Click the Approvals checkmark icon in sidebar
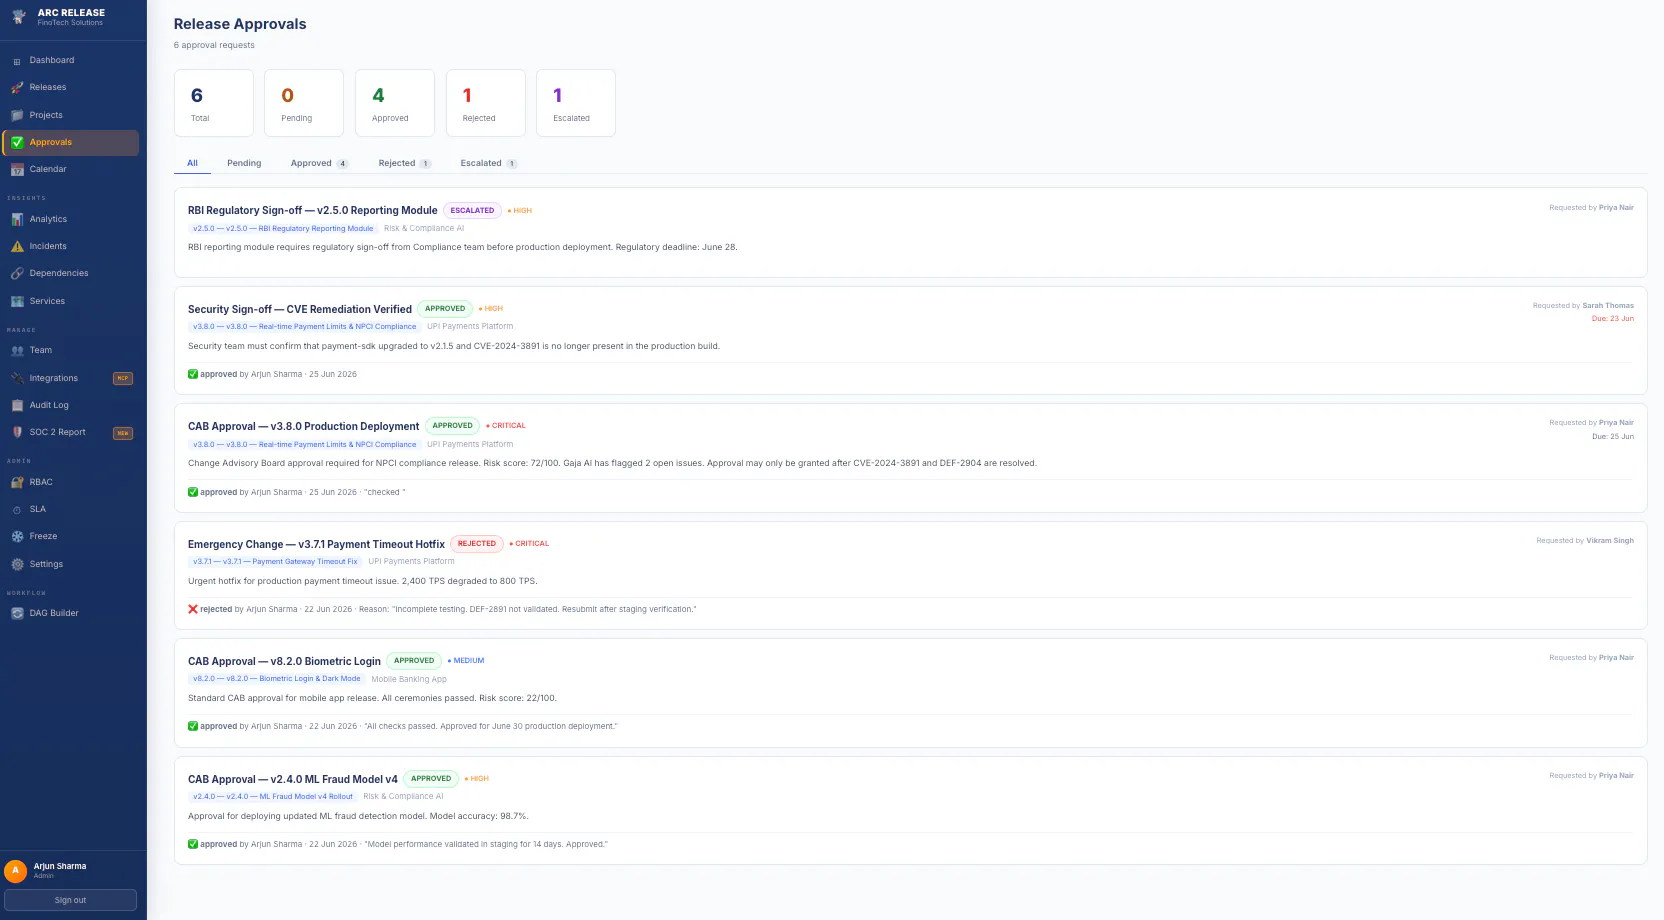Viewport: 1664px width, 920px height. tap(17, 142)
